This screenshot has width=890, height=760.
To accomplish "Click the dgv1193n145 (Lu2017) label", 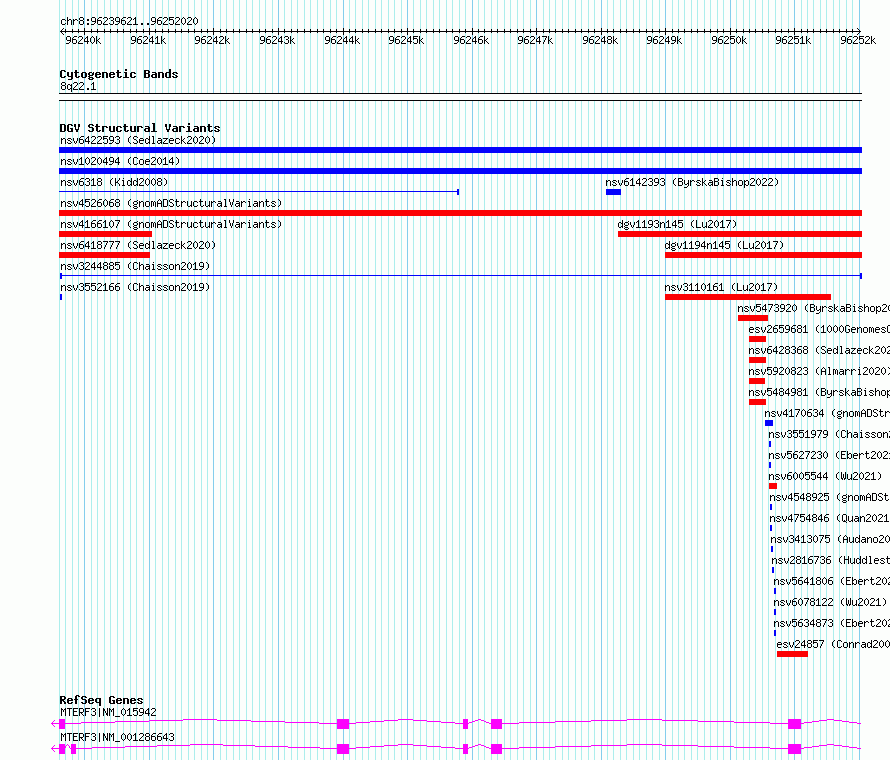I will (x=677, y=224).
